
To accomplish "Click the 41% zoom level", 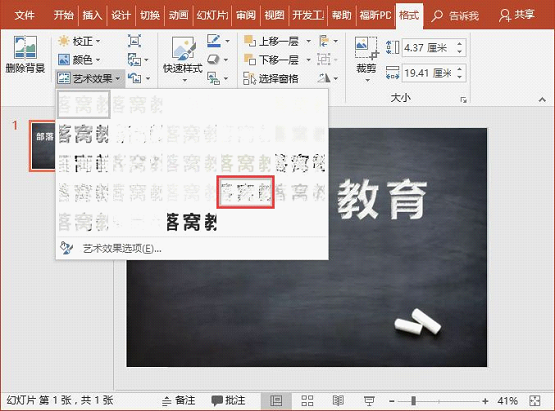I will click(508, 401).
